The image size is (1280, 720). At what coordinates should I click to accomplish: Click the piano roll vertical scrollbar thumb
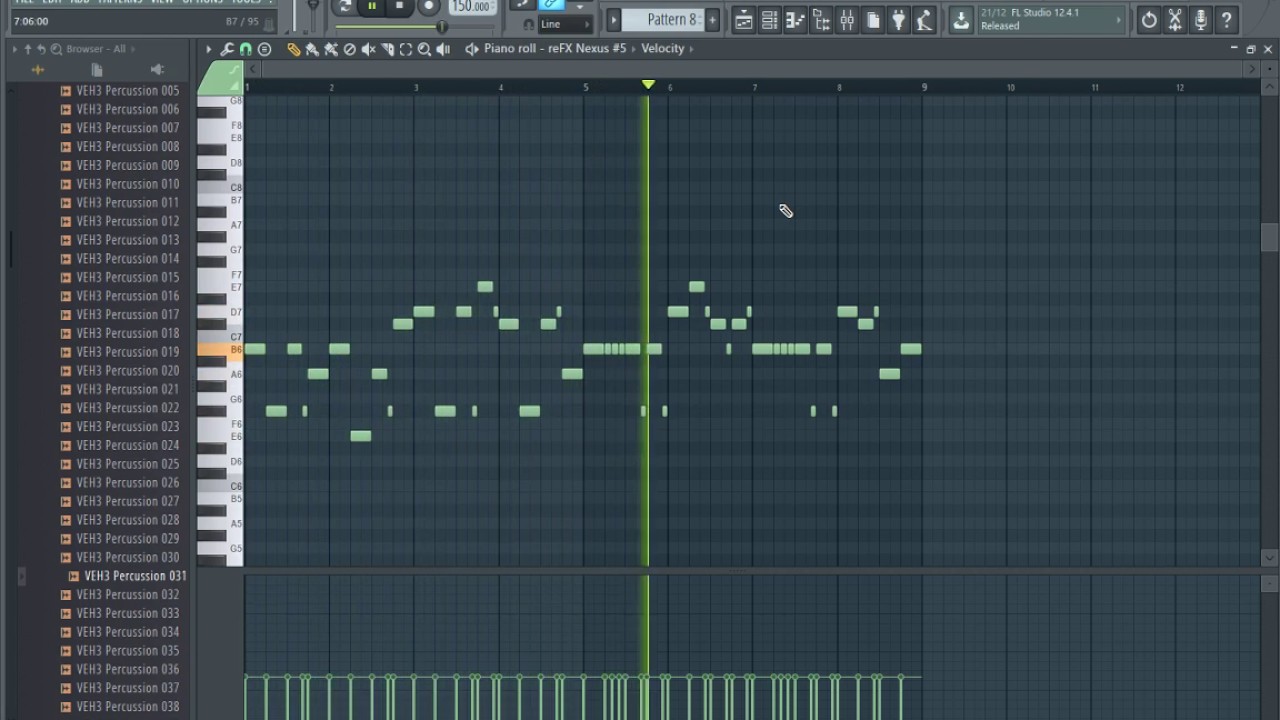pos(1269,236)
